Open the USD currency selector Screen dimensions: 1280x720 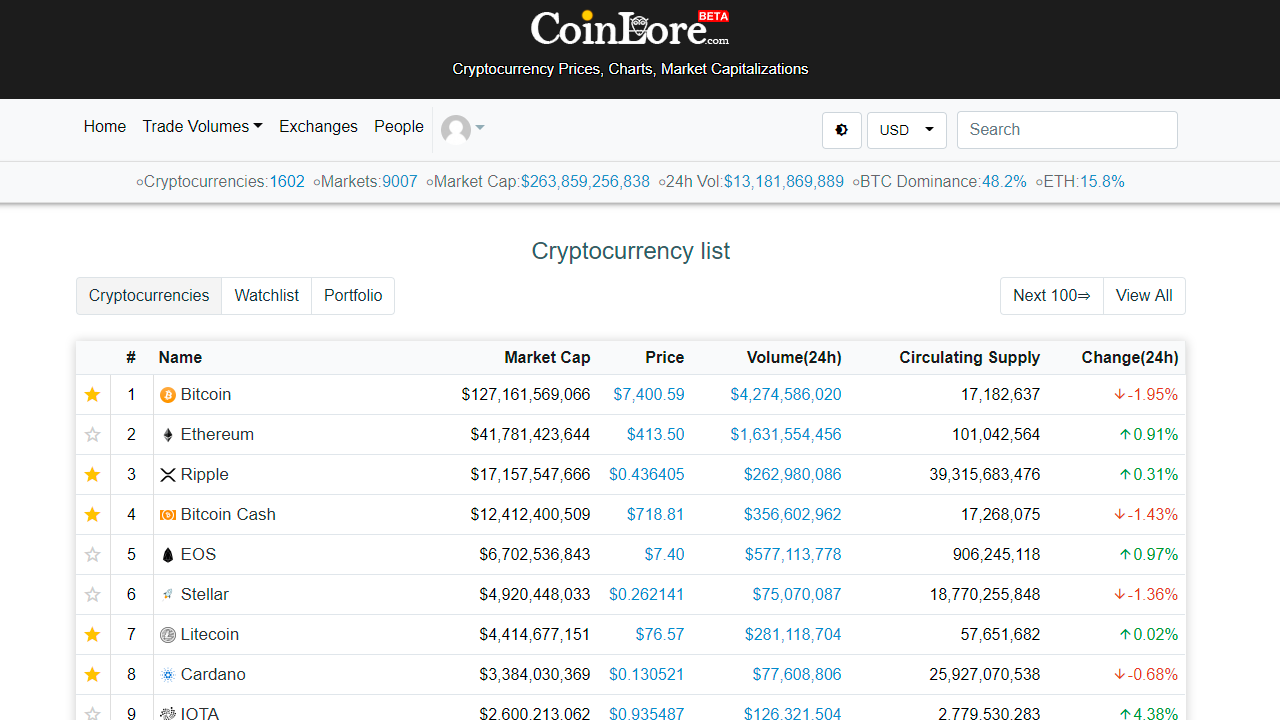point(907,130)
